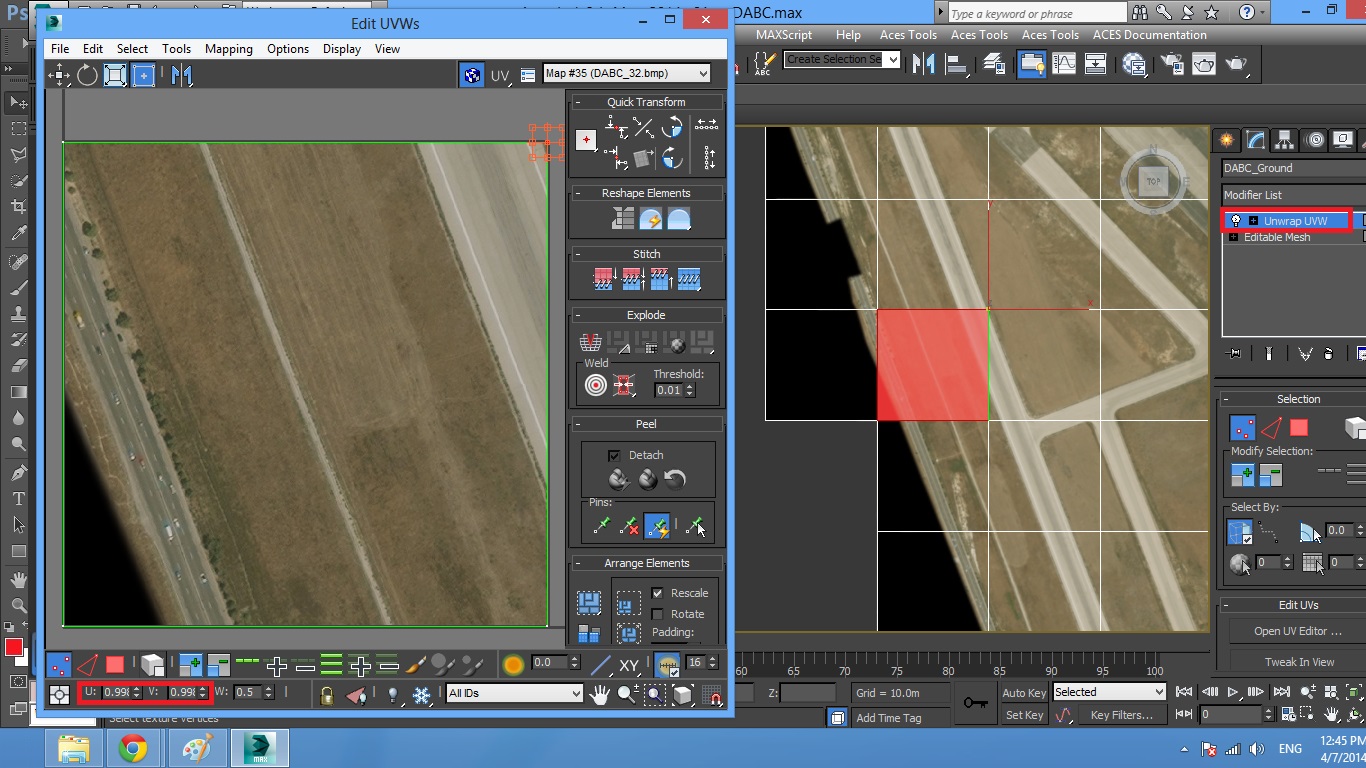Image resolution: width=1366 pixels, height=768 pixels.
Task: Toggle the Detach checkbox in Peel
Action: (x=614, y=455)
